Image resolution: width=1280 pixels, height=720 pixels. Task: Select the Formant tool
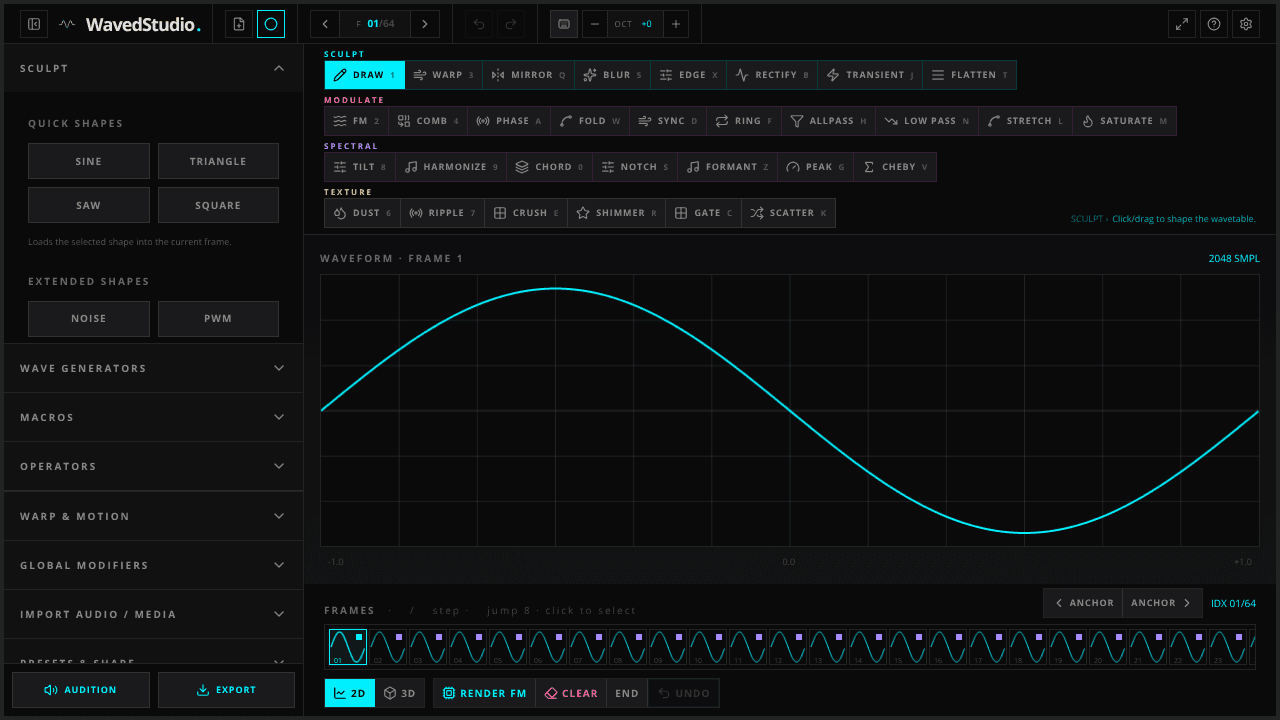click(x=728, y=167)
